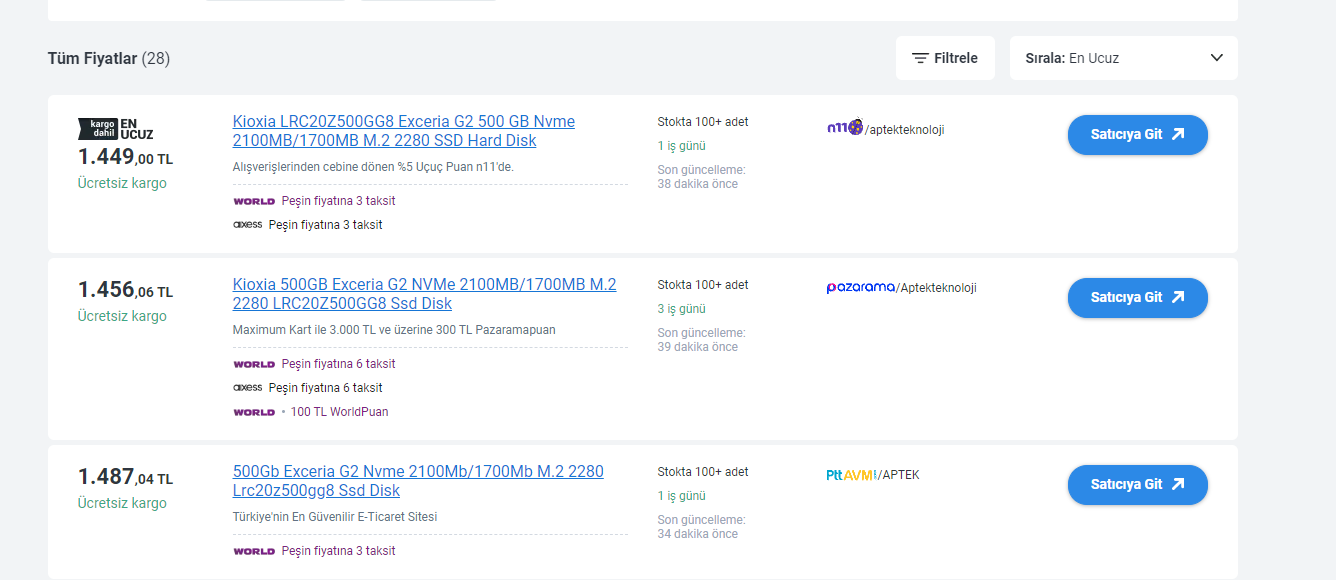Click Ücretsiz kargo under 1.449,00 TL
Viewport: 1336px width, 580px height.
click(x=122, y=183)
